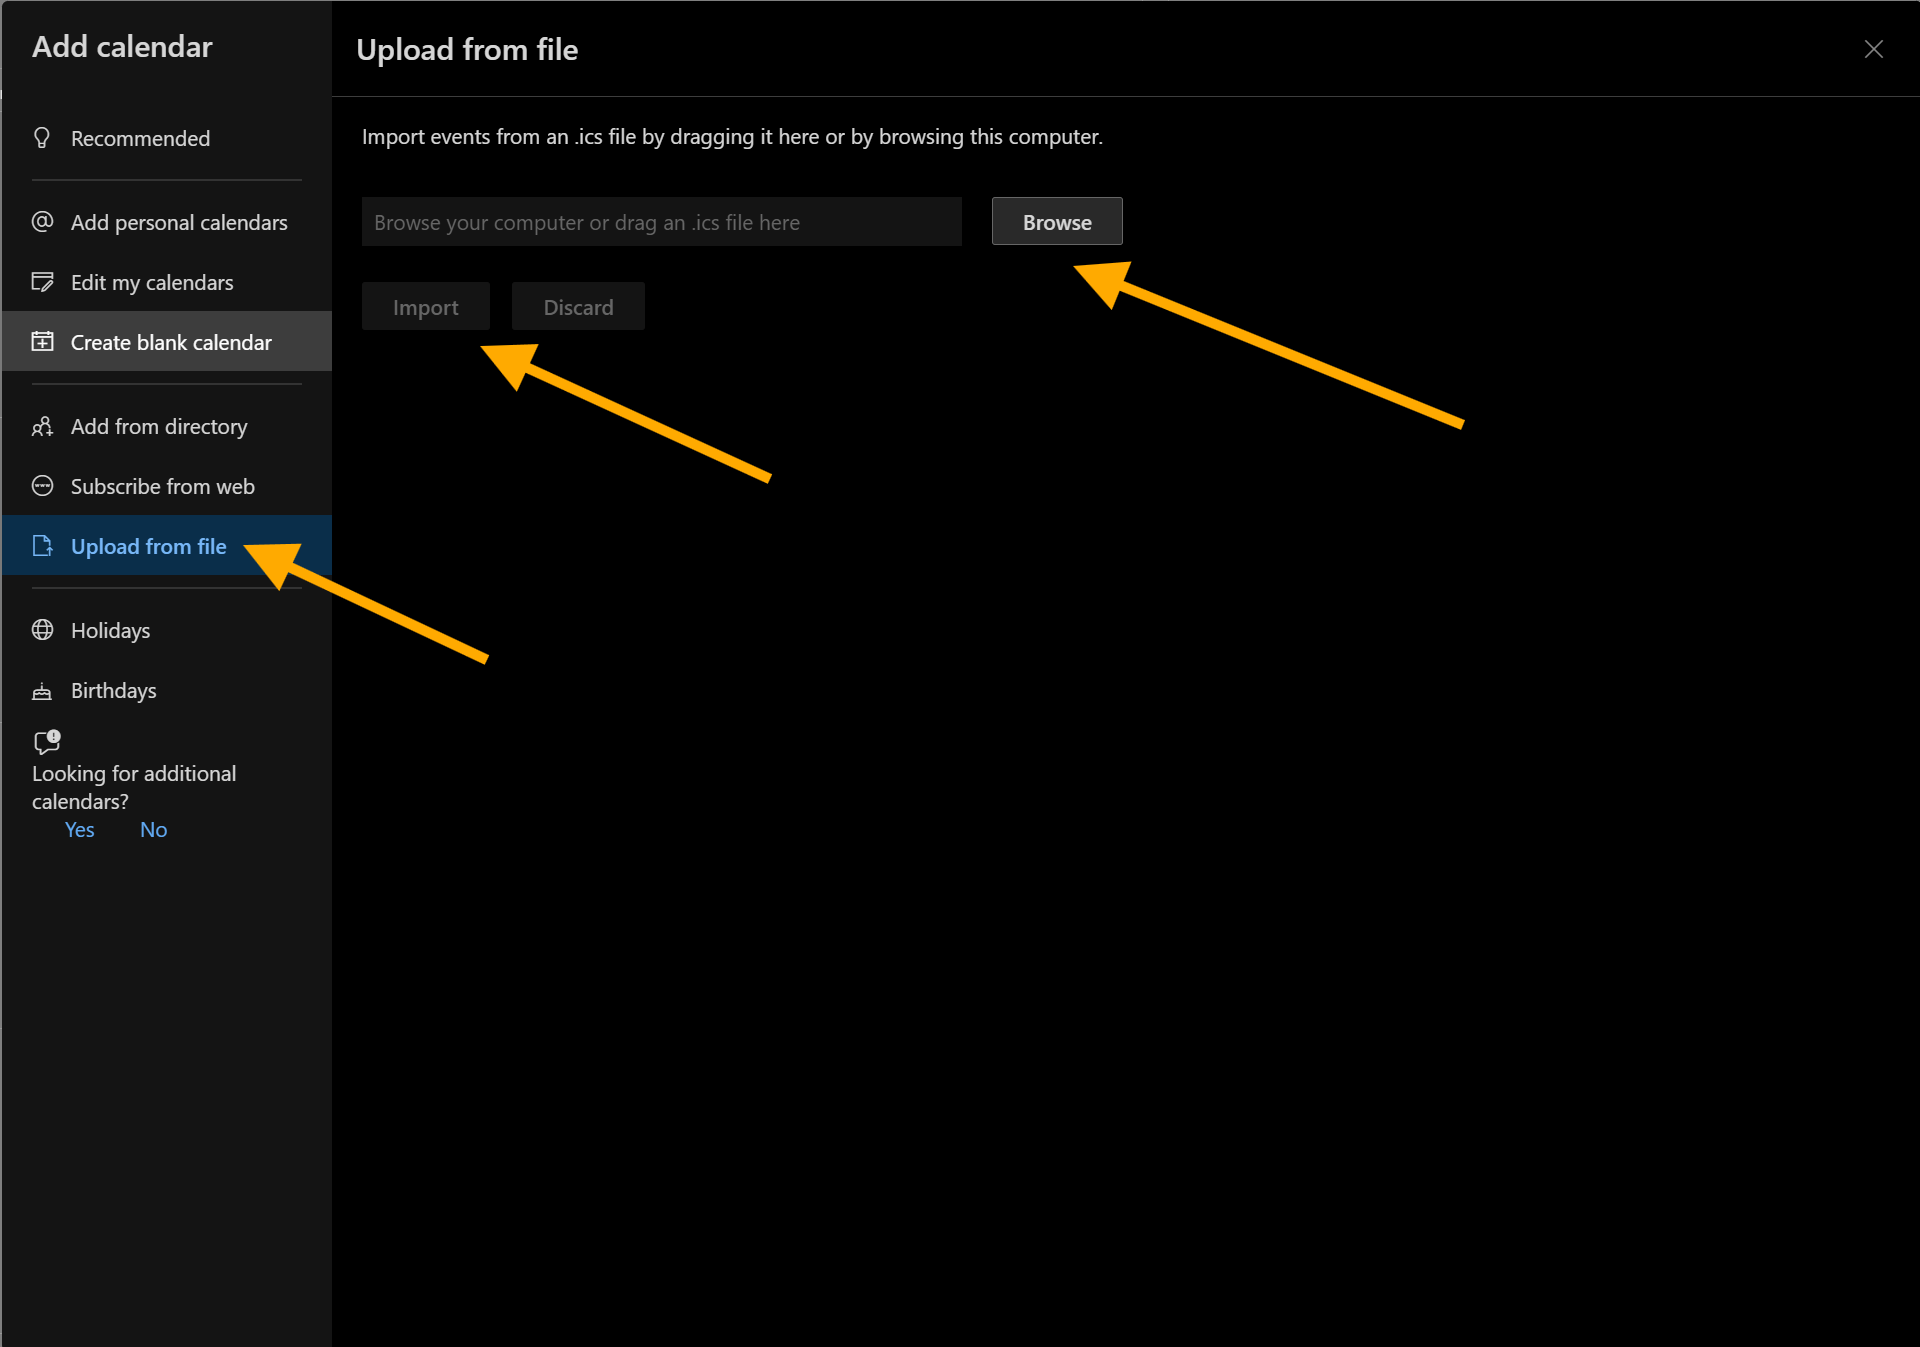Click the Edit my calendars pencil icon
Image resolution: width=1920 pixels, height=1347 pixels.
point(42,281)
